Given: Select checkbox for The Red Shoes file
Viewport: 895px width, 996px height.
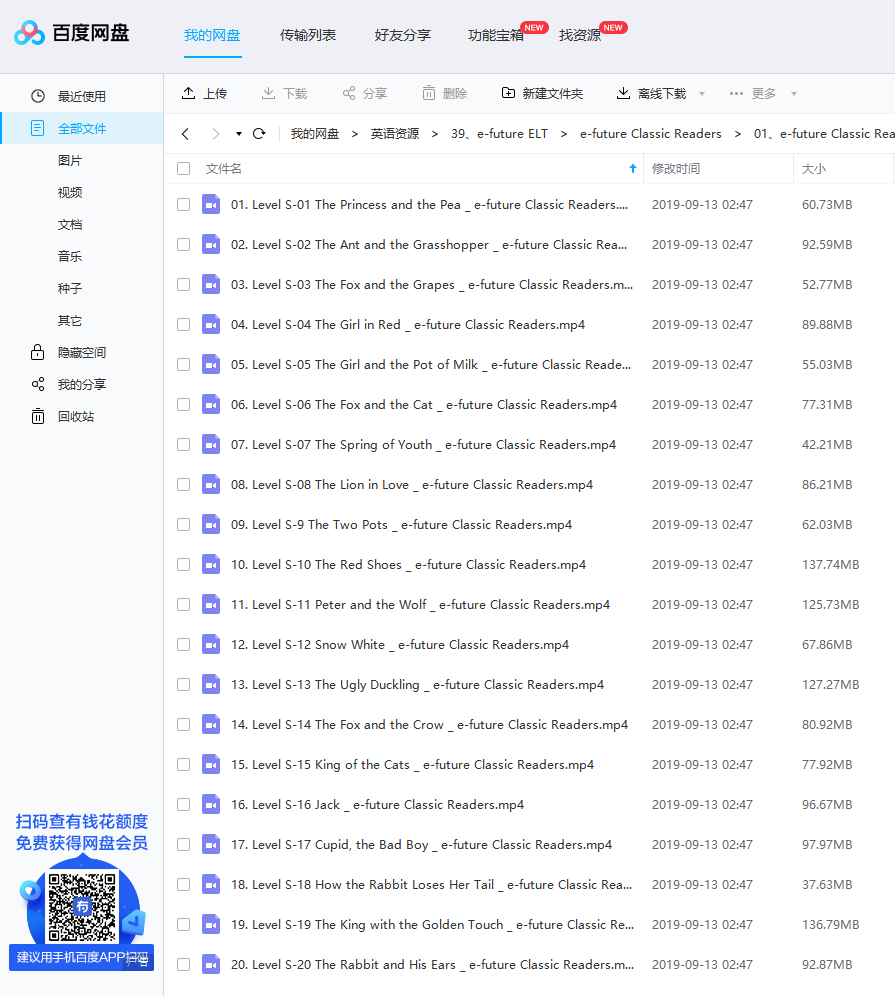Looking at the screenshot, I should coord(183,565).
